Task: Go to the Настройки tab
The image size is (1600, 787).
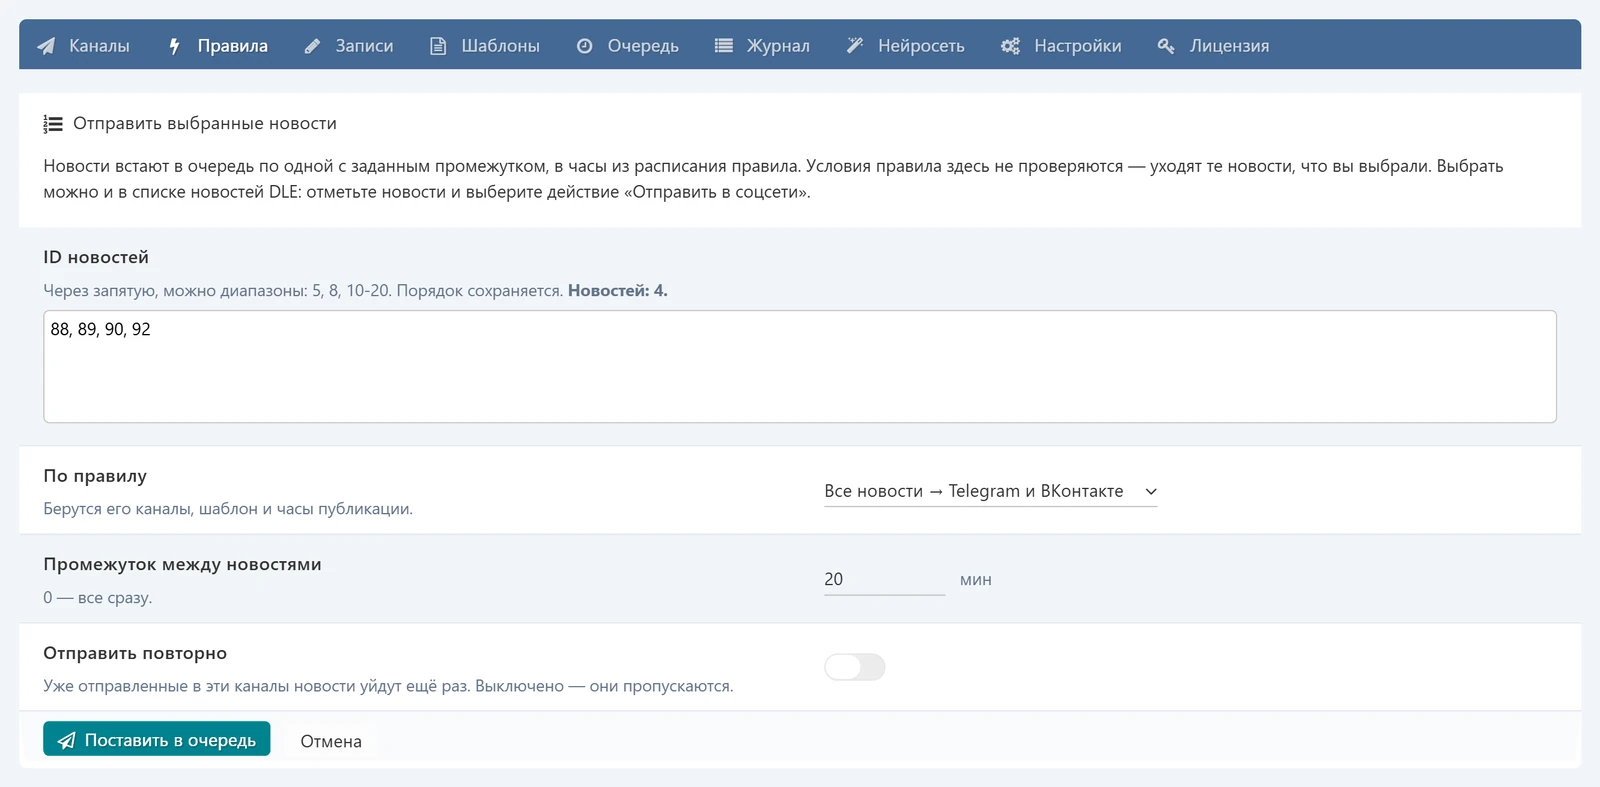Action: click(x=1062, y=46)
